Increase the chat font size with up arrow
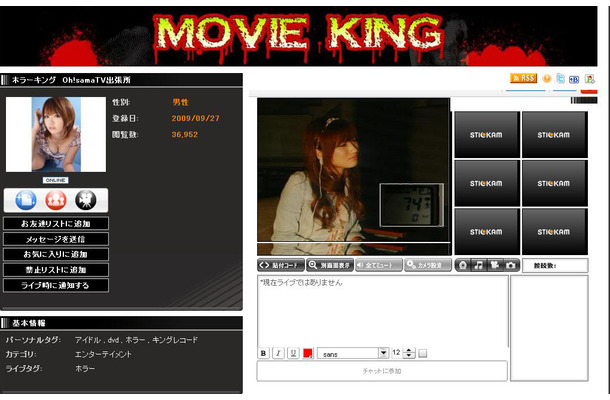Screen dimensions: 610x400 point(409,351)
